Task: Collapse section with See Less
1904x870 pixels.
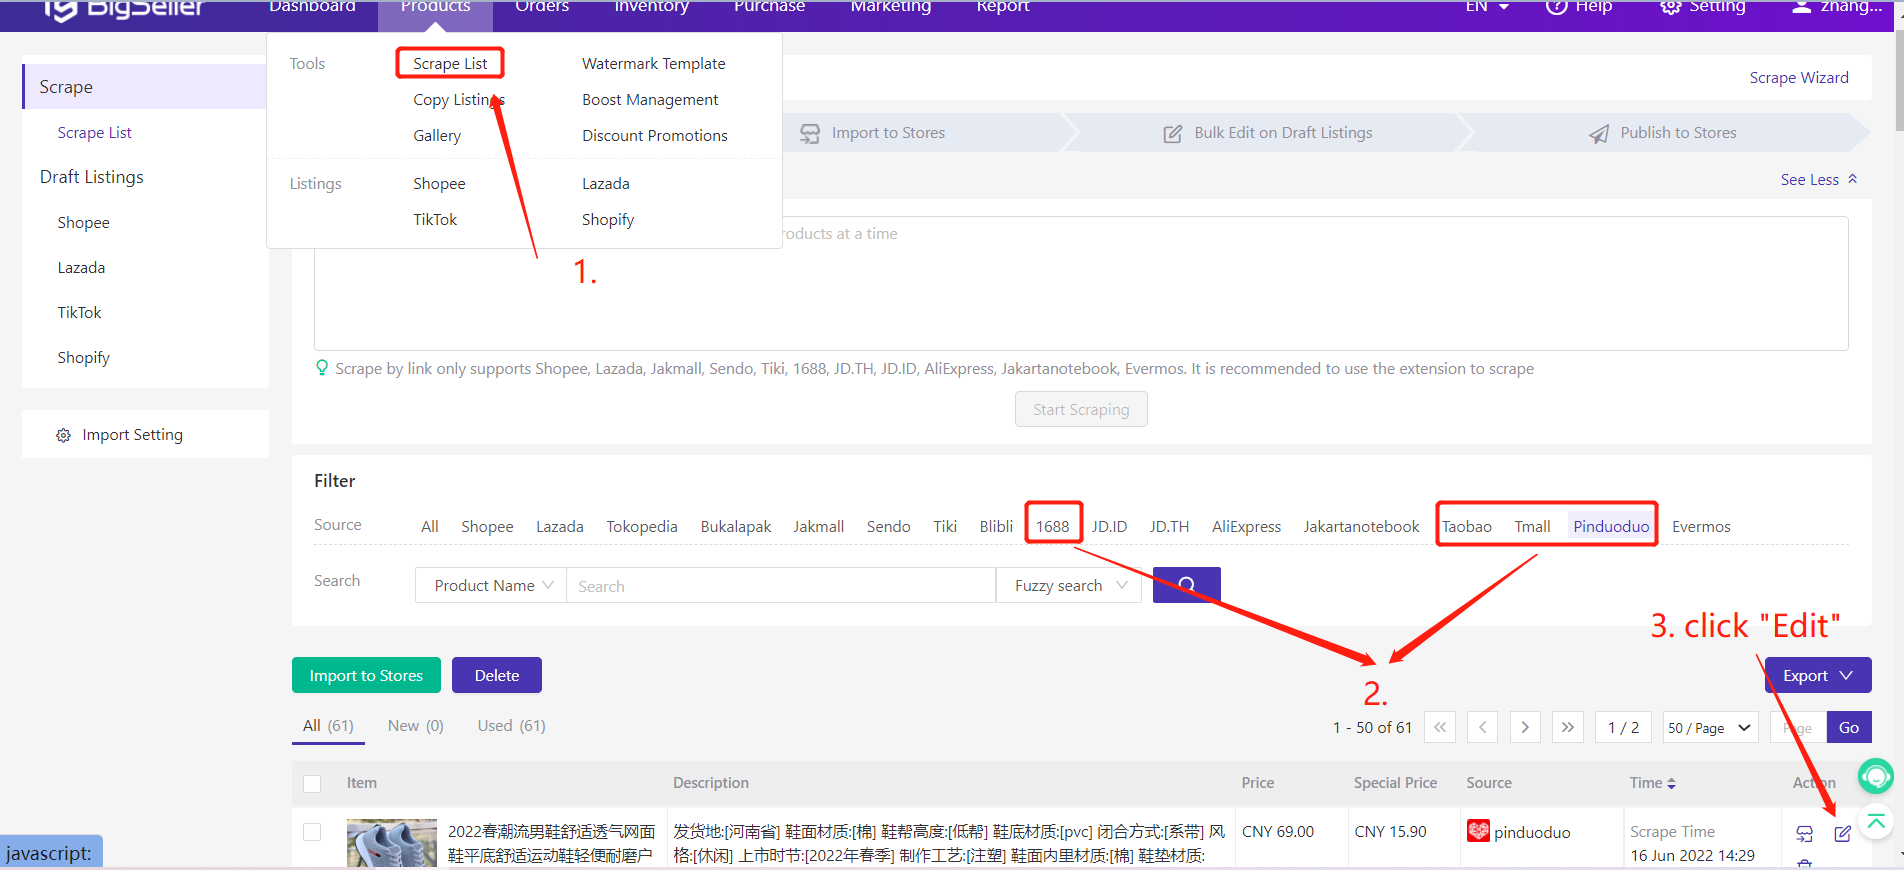Action: point(1819,180)
